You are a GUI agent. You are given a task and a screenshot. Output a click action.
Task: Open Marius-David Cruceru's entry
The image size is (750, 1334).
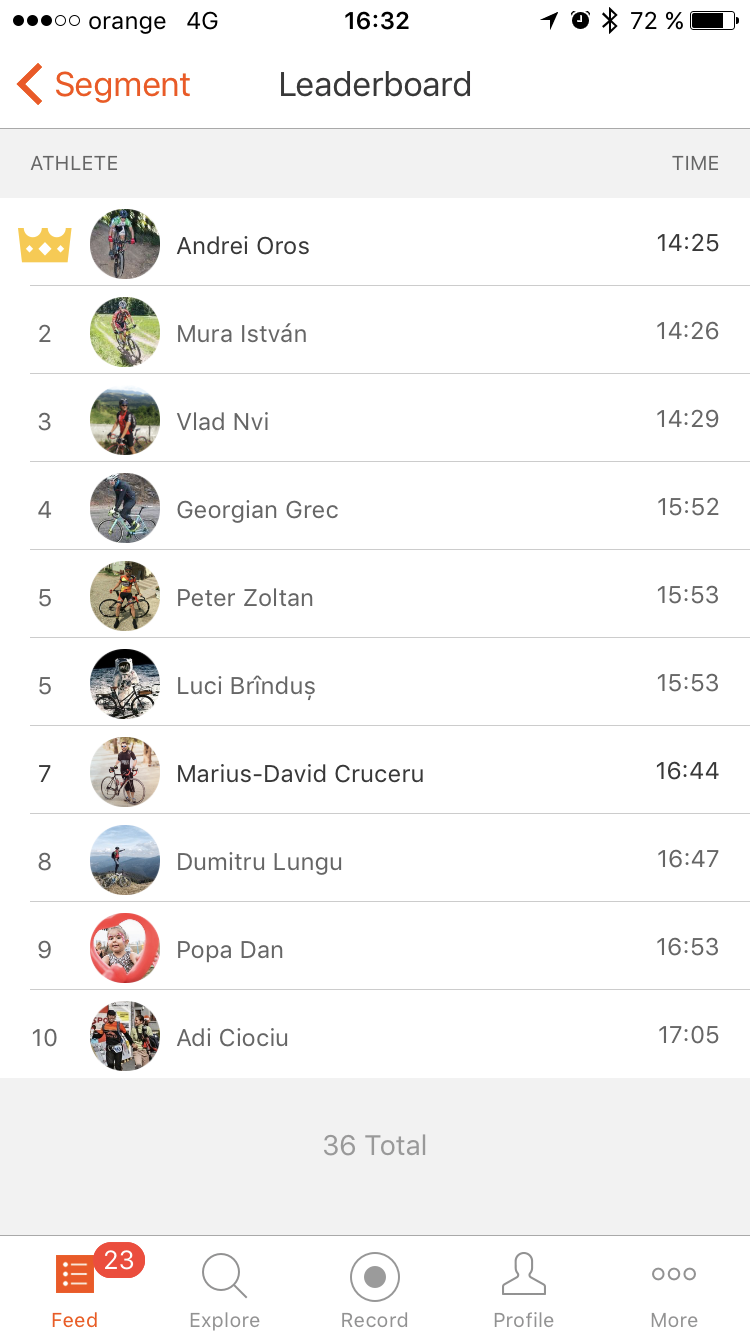(x=300, y=774)
